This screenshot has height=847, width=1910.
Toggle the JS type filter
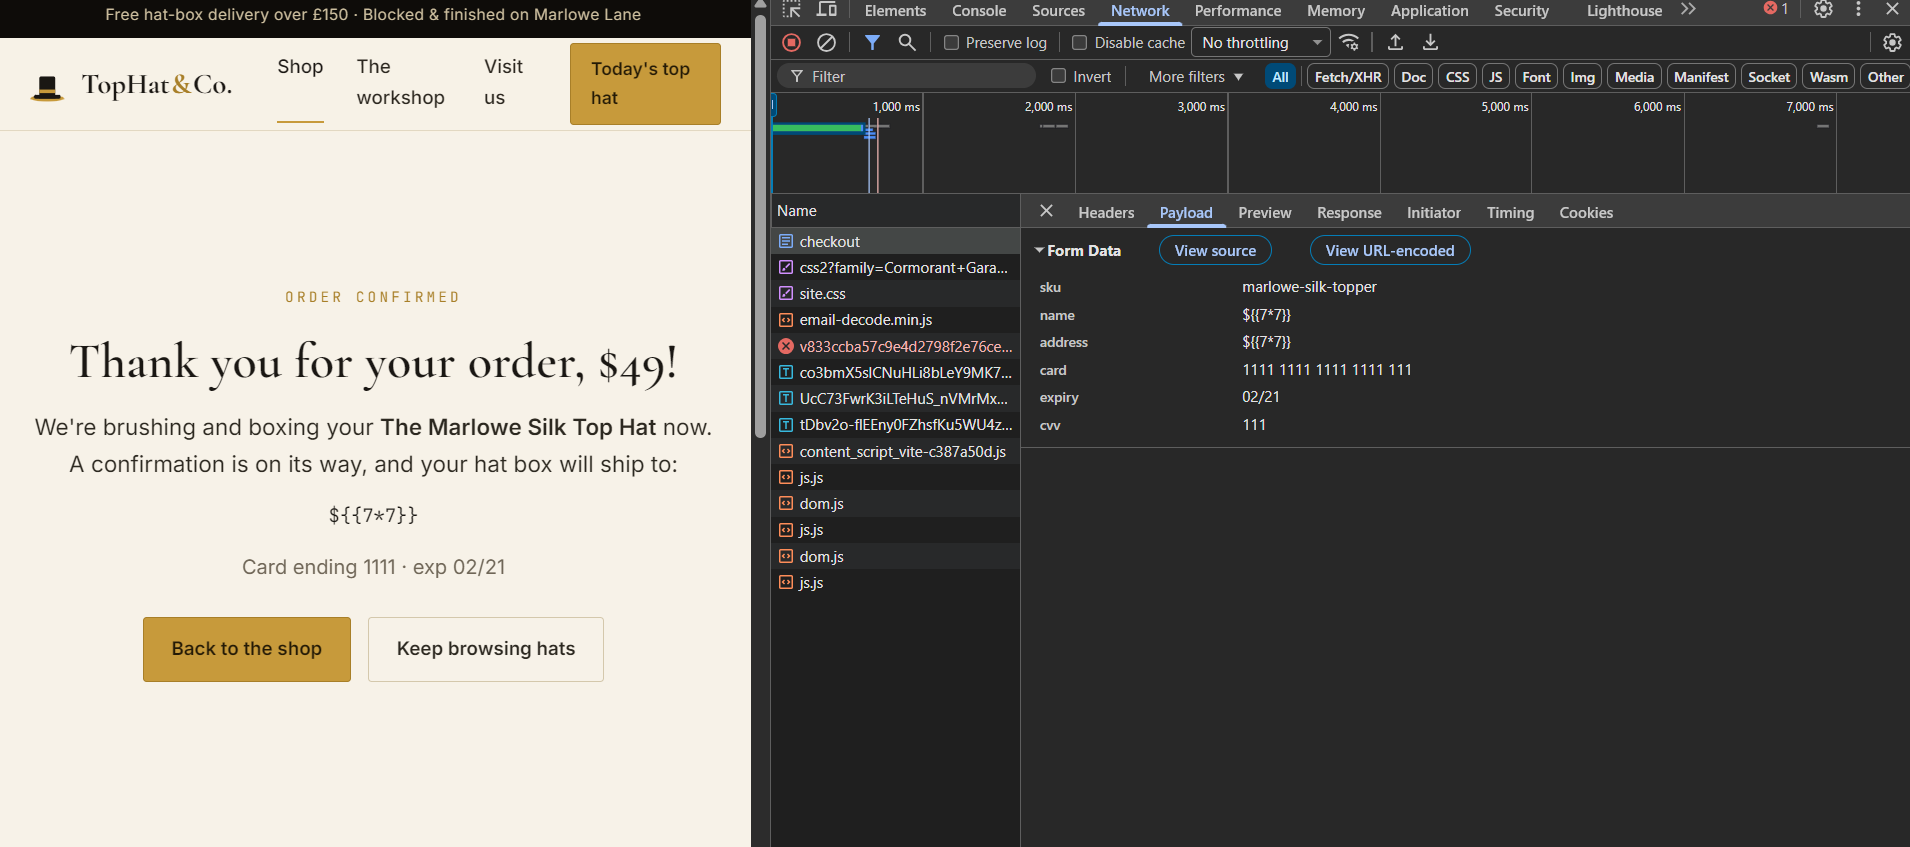[1496, 77]
